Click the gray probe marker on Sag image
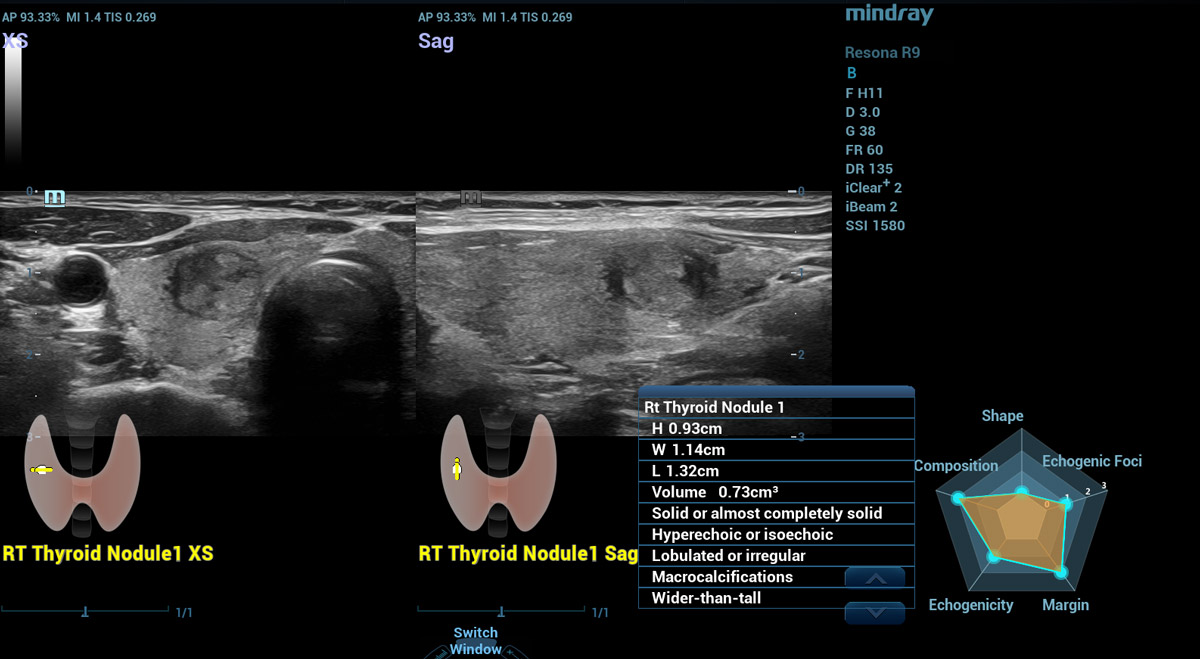The height and width of the screenshot is (659, 1200). pos(470,198)
